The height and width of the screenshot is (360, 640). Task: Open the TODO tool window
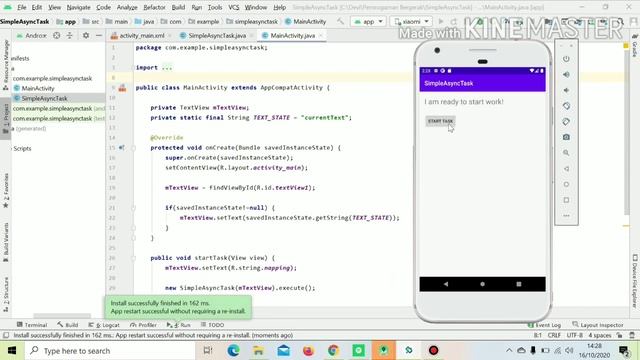click(x=212, y=325)
